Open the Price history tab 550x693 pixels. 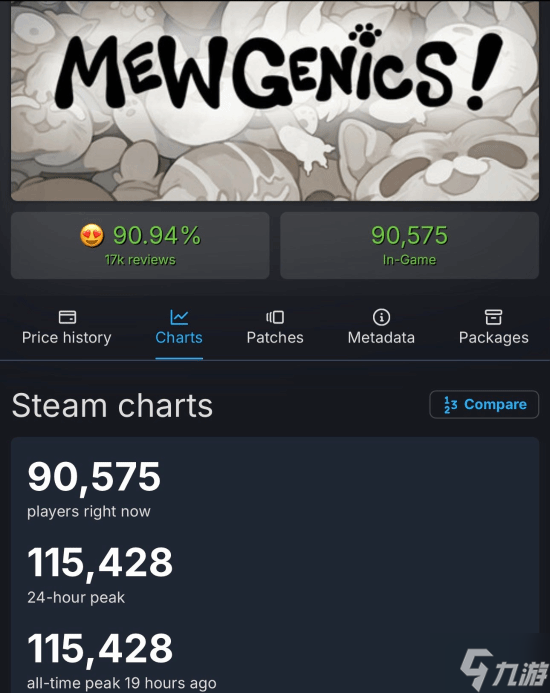pos(67,328)
